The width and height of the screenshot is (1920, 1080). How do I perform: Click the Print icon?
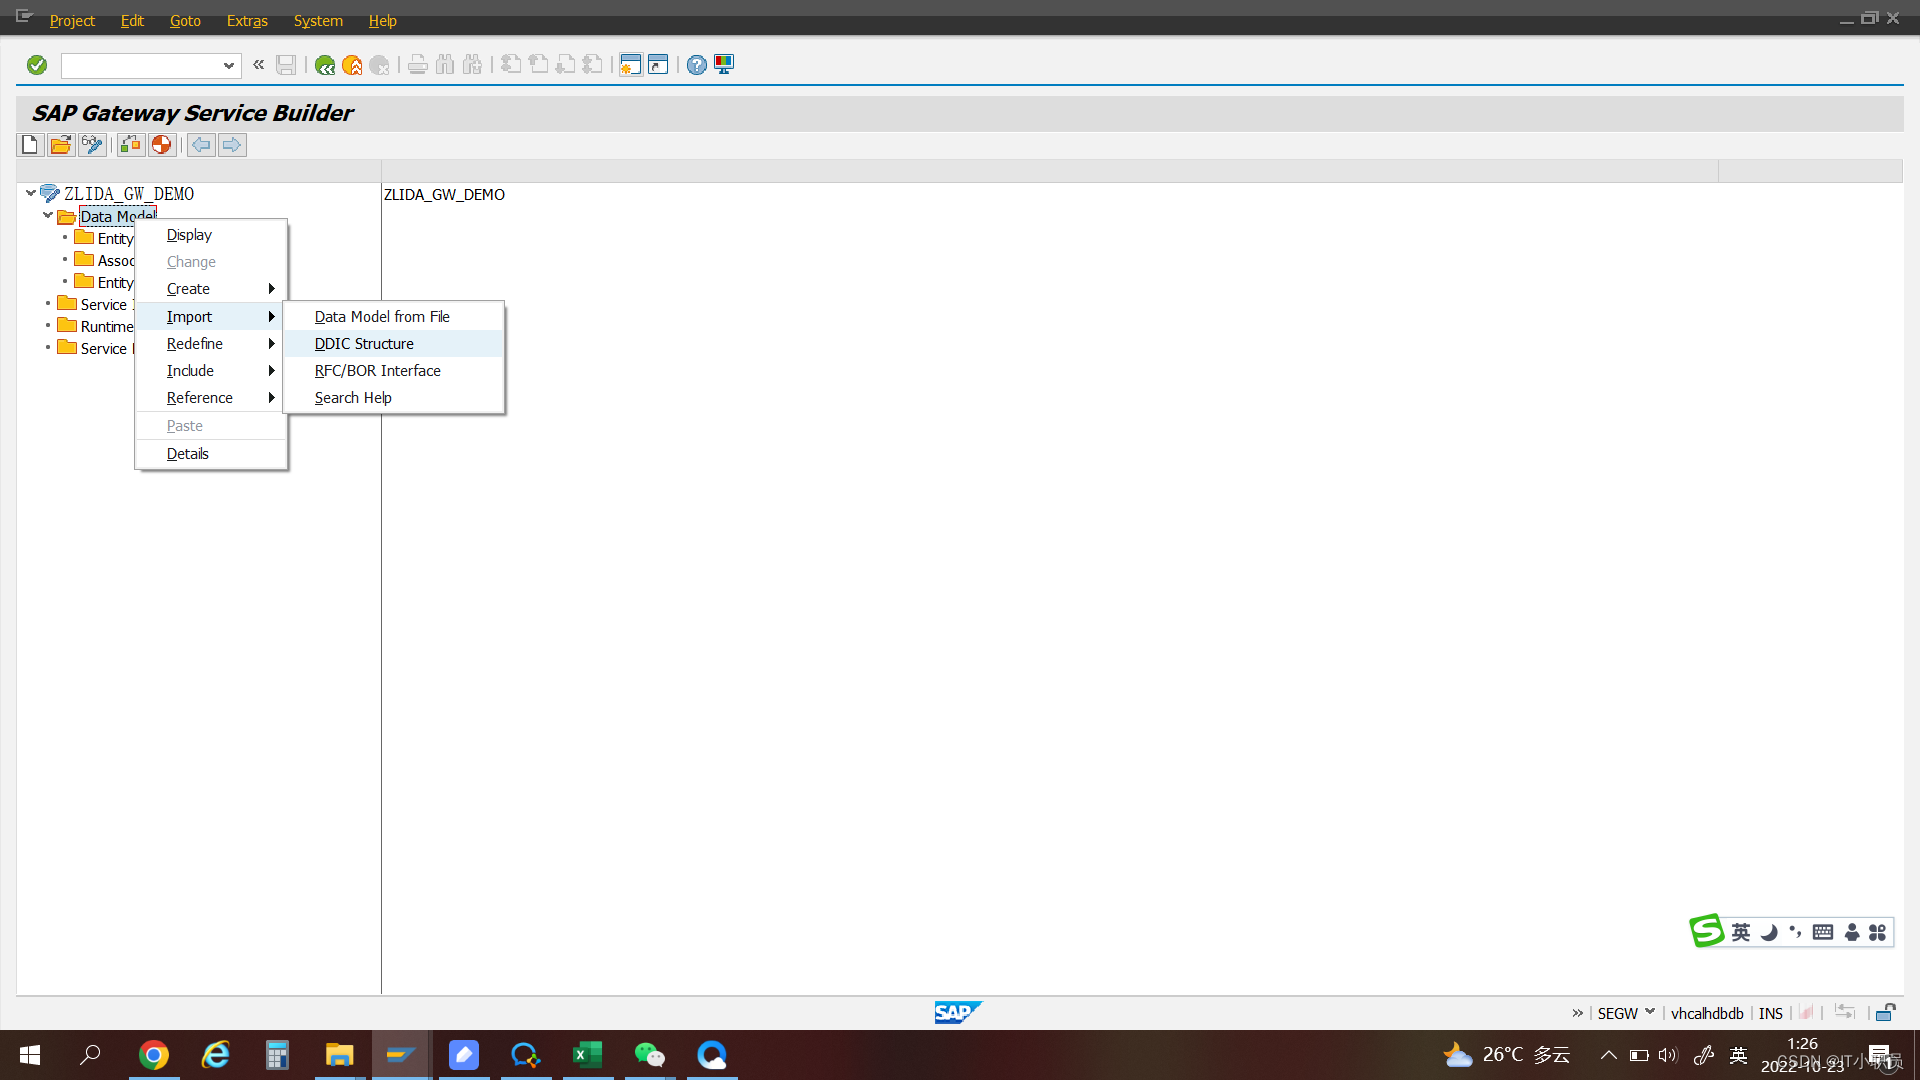[418, 65]
